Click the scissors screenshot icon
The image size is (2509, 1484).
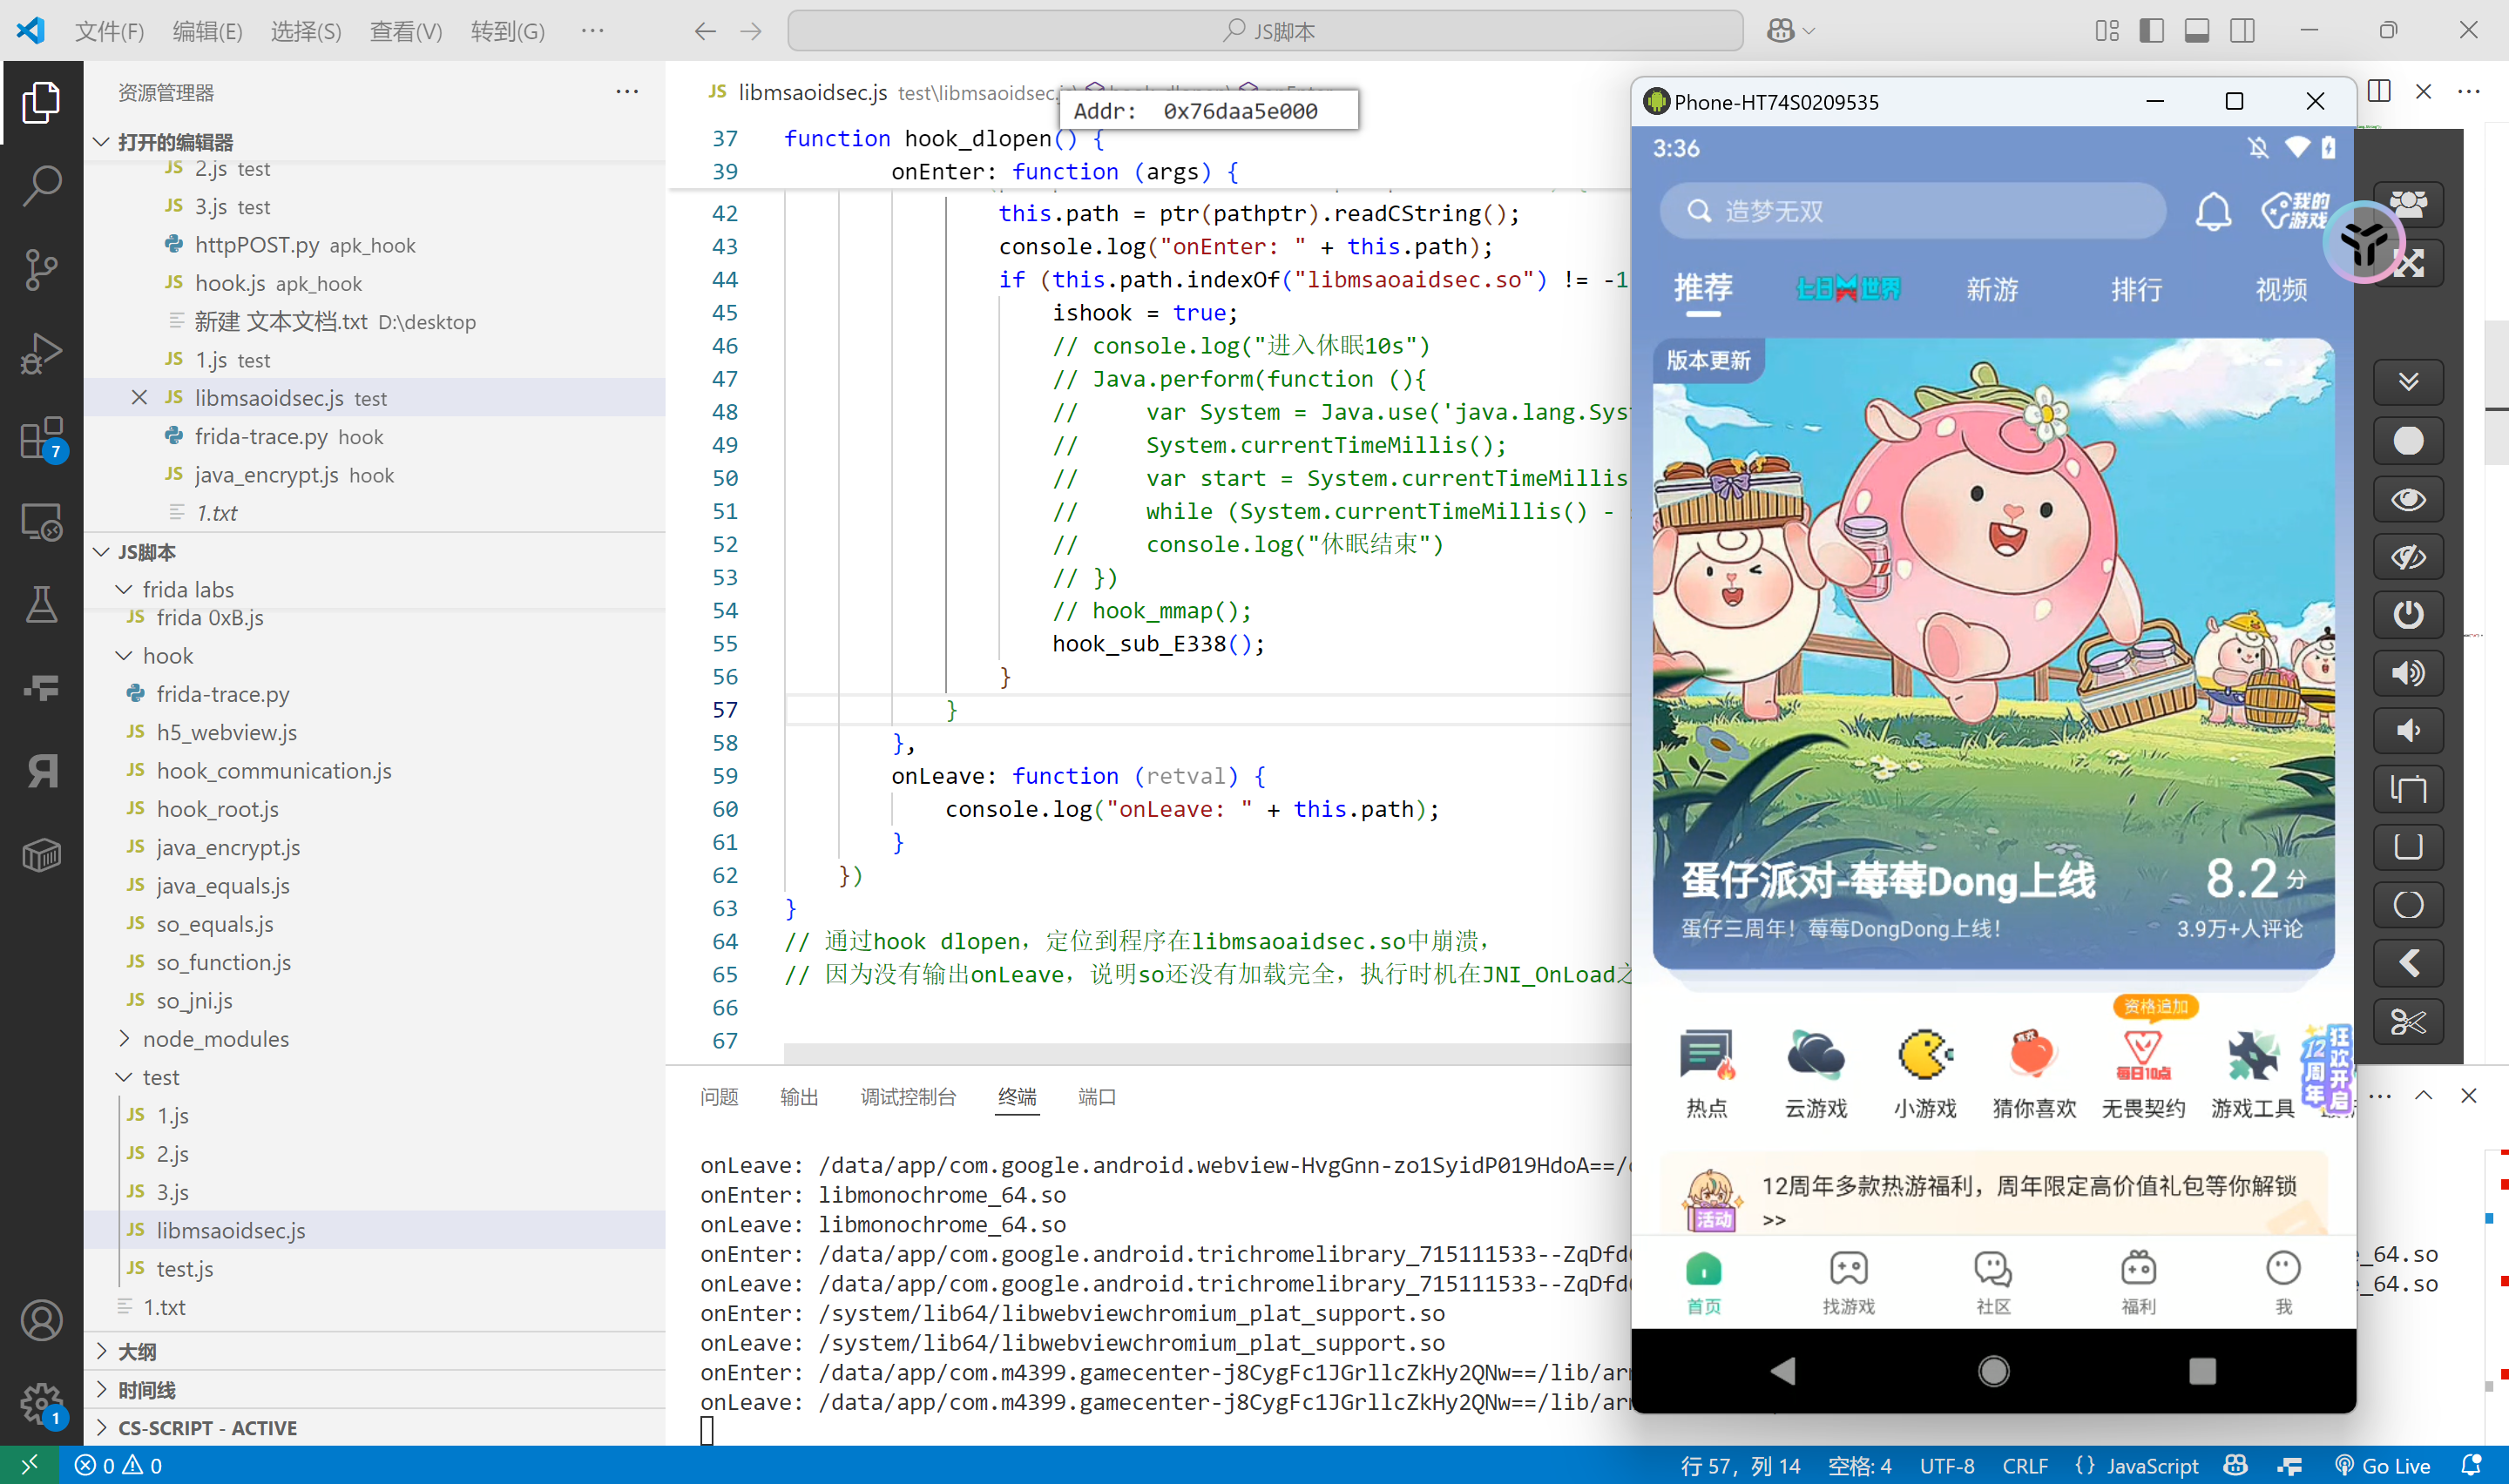click(x=2407, y=1022)
